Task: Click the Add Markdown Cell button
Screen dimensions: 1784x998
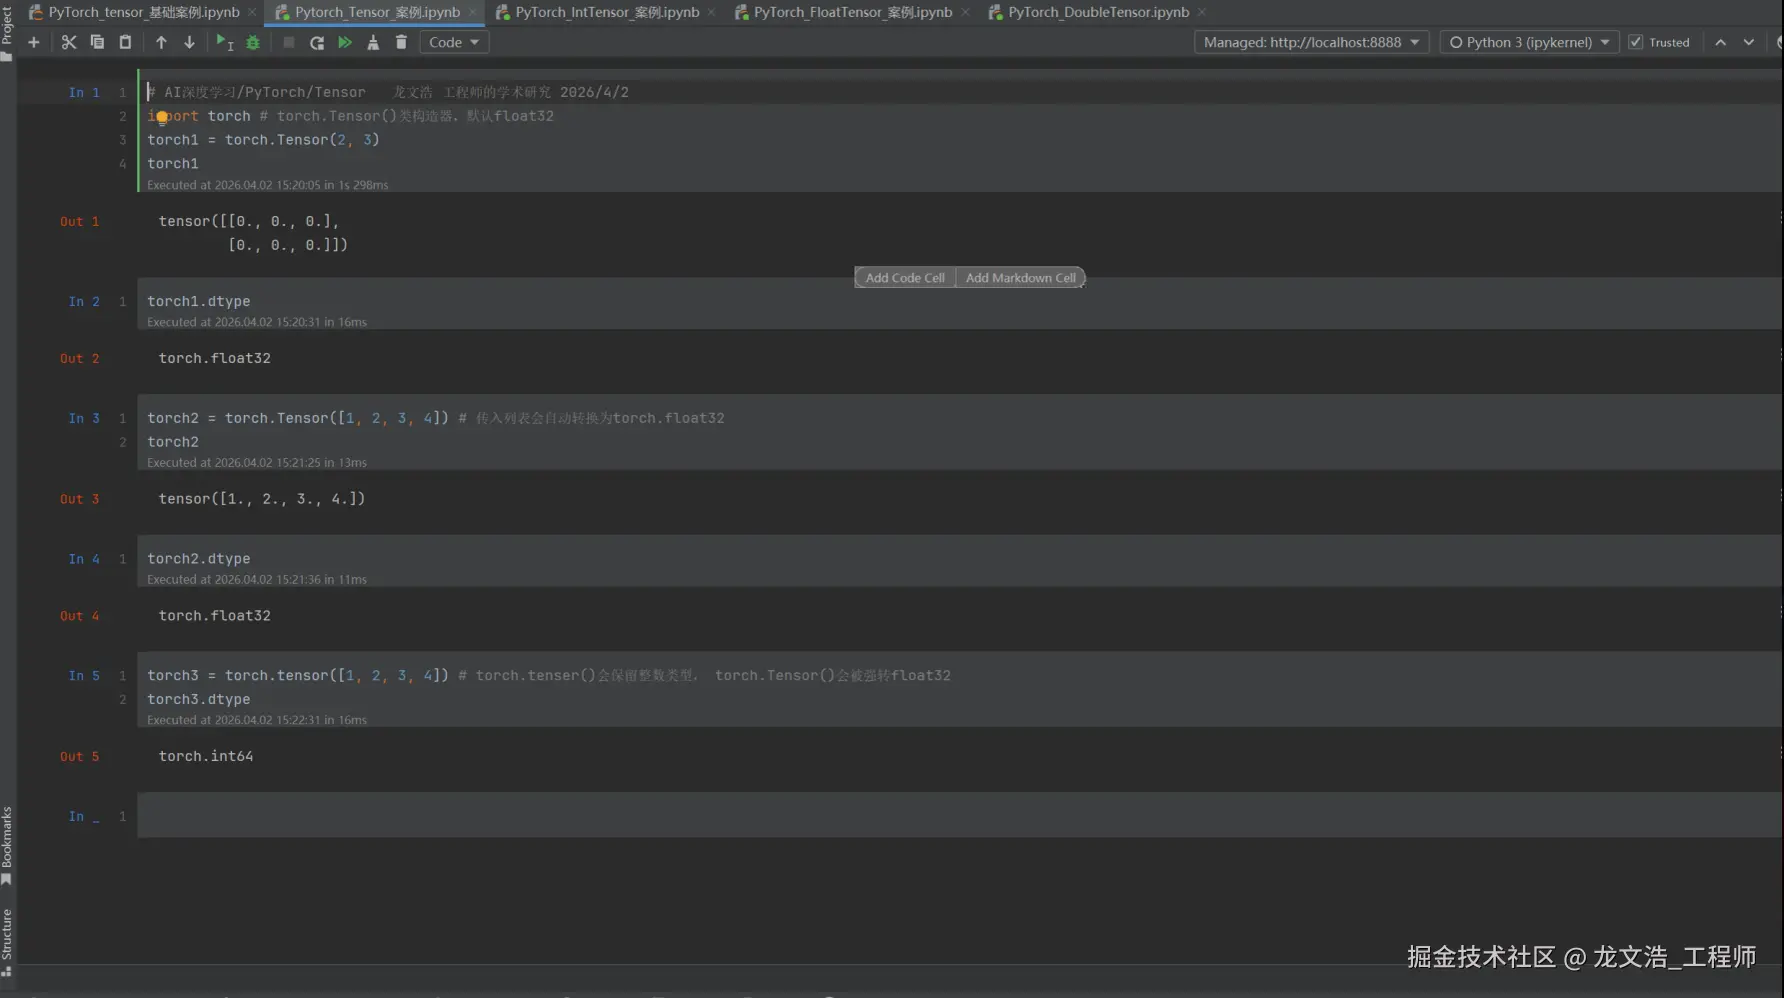Action: coord(1020,278)
